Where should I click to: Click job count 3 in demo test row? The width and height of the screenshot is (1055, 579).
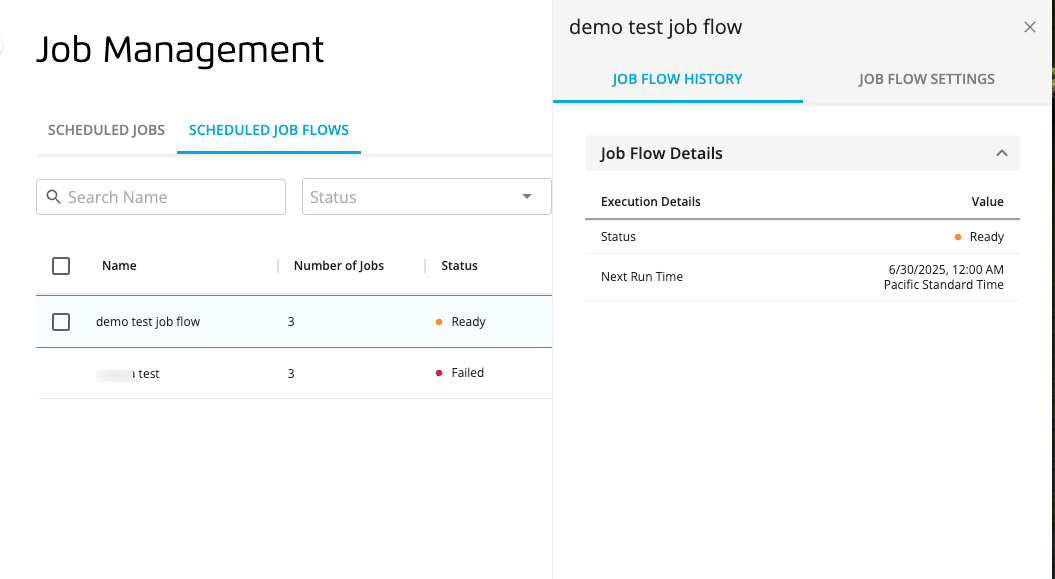291,321
